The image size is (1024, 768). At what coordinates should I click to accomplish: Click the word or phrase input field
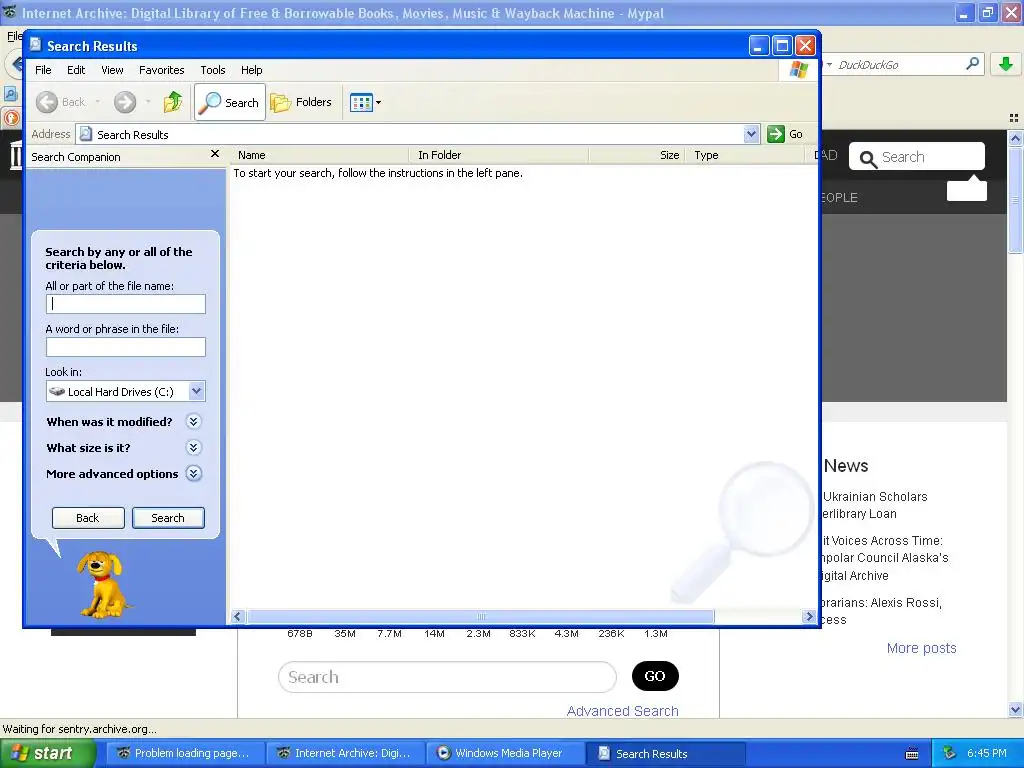point(126,347)
